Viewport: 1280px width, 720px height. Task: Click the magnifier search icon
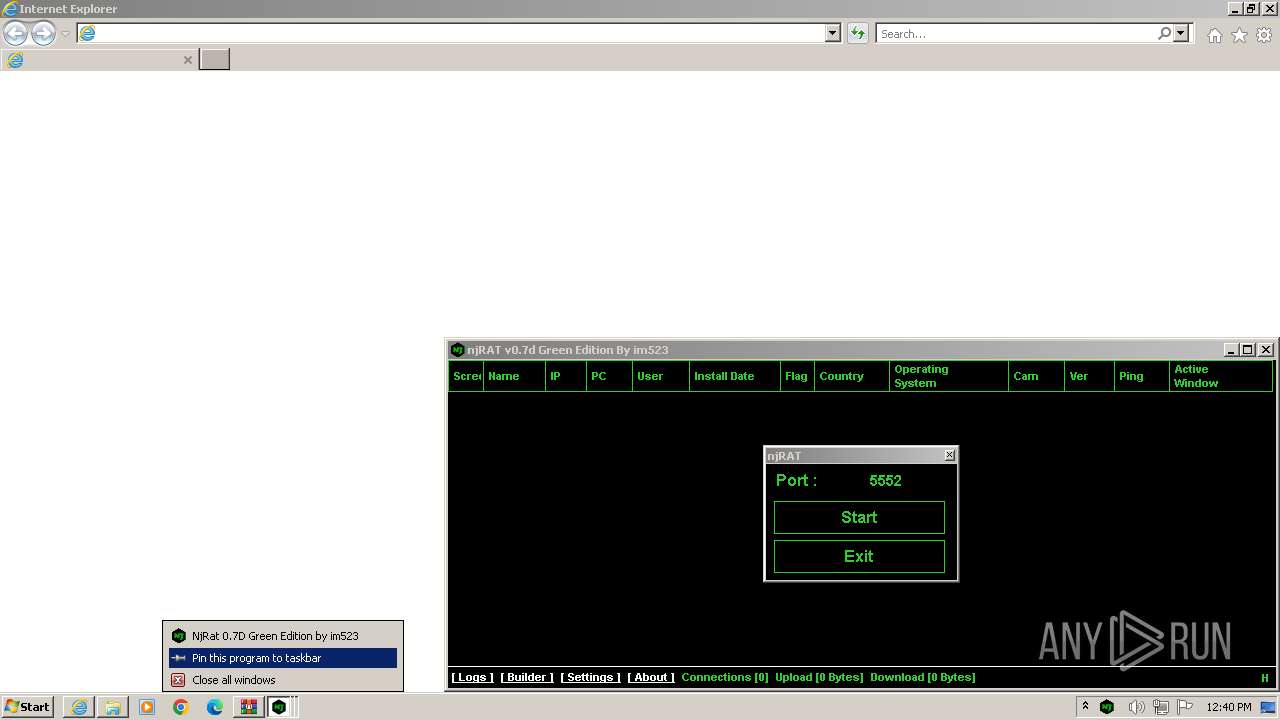1164,33
